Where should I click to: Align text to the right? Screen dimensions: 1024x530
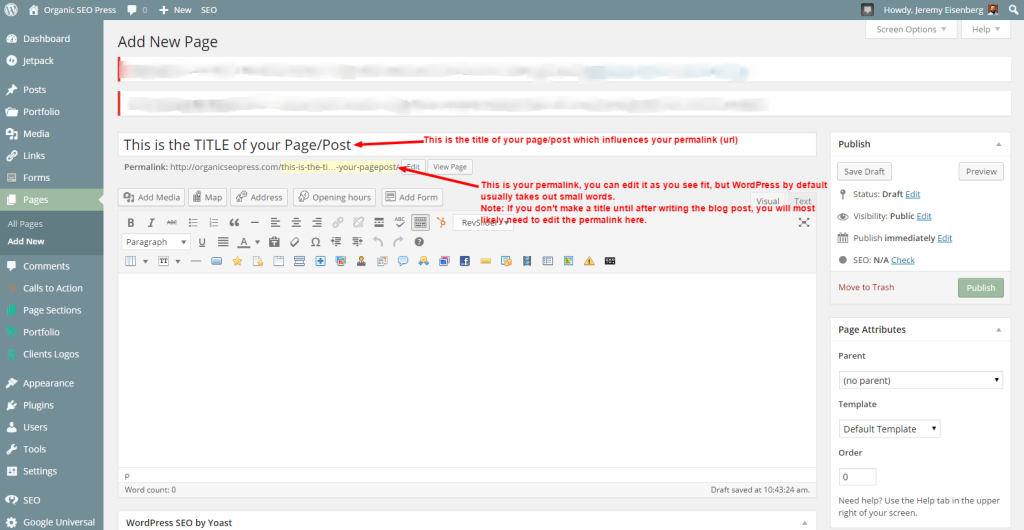point(317,222)
